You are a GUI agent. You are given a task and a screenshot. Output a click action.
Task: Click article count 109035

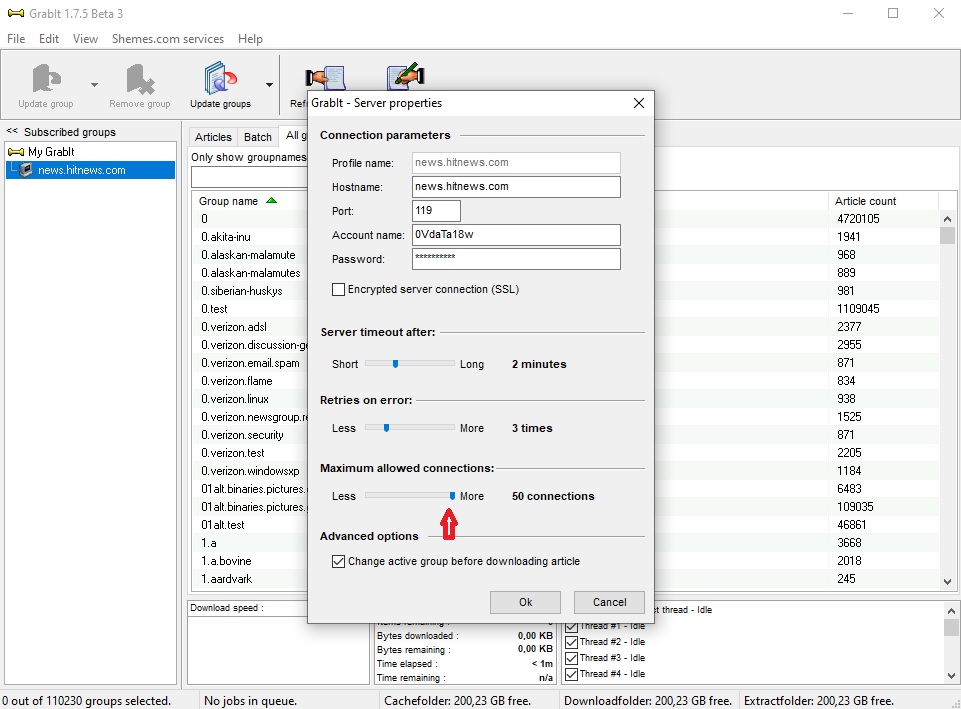(x=855, y=507)
